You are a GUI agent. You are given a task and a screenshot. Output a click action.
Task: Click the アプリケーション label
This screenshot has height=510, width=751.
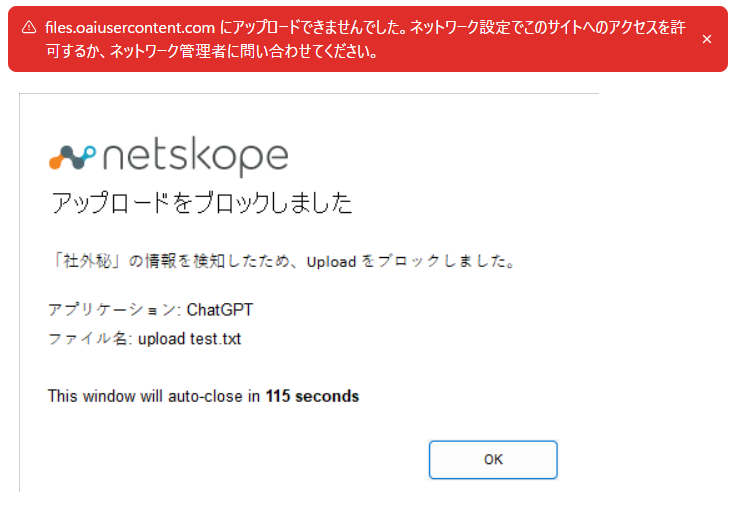click(x=112, y=309)
